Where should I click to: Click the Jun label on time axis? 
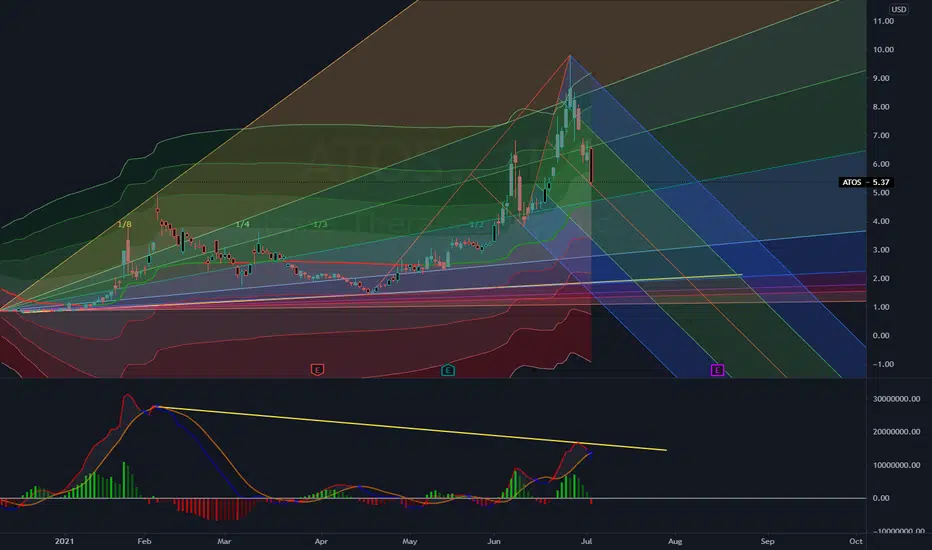click(x=494, y=541)
